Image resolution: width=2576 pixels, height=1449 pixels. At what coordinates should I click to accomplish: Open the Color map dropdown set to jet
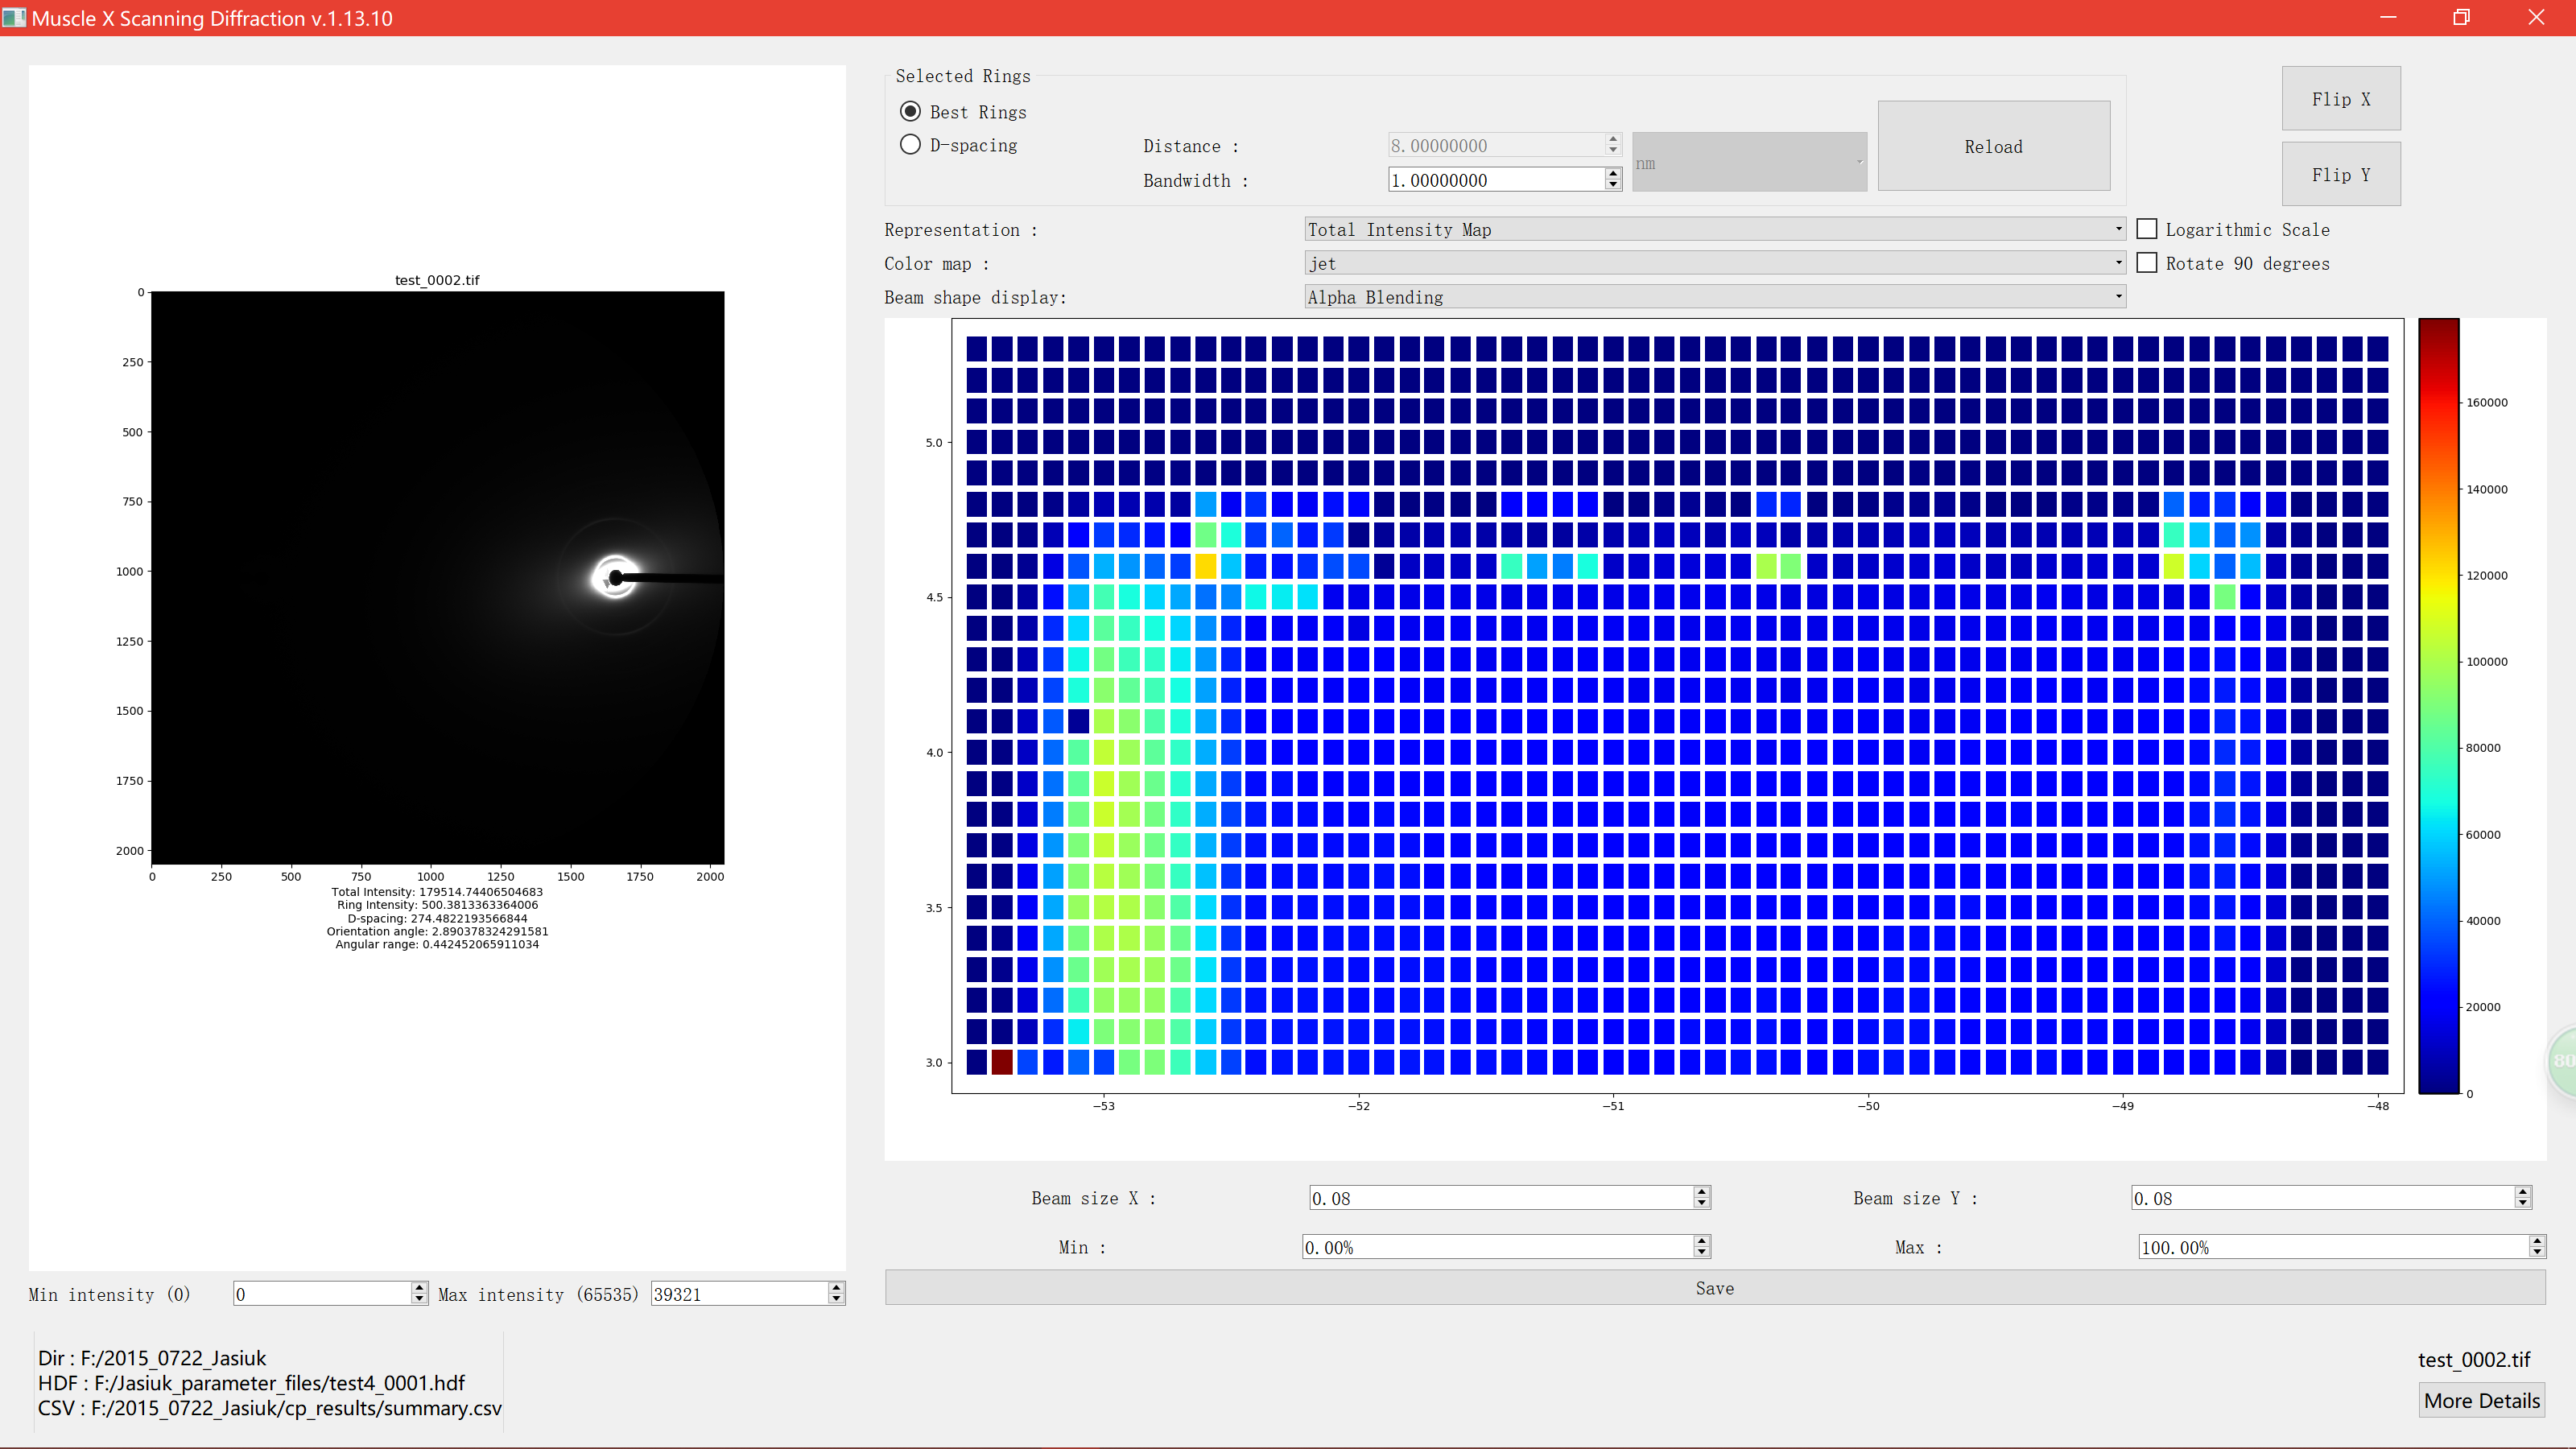click(1714, 263)
